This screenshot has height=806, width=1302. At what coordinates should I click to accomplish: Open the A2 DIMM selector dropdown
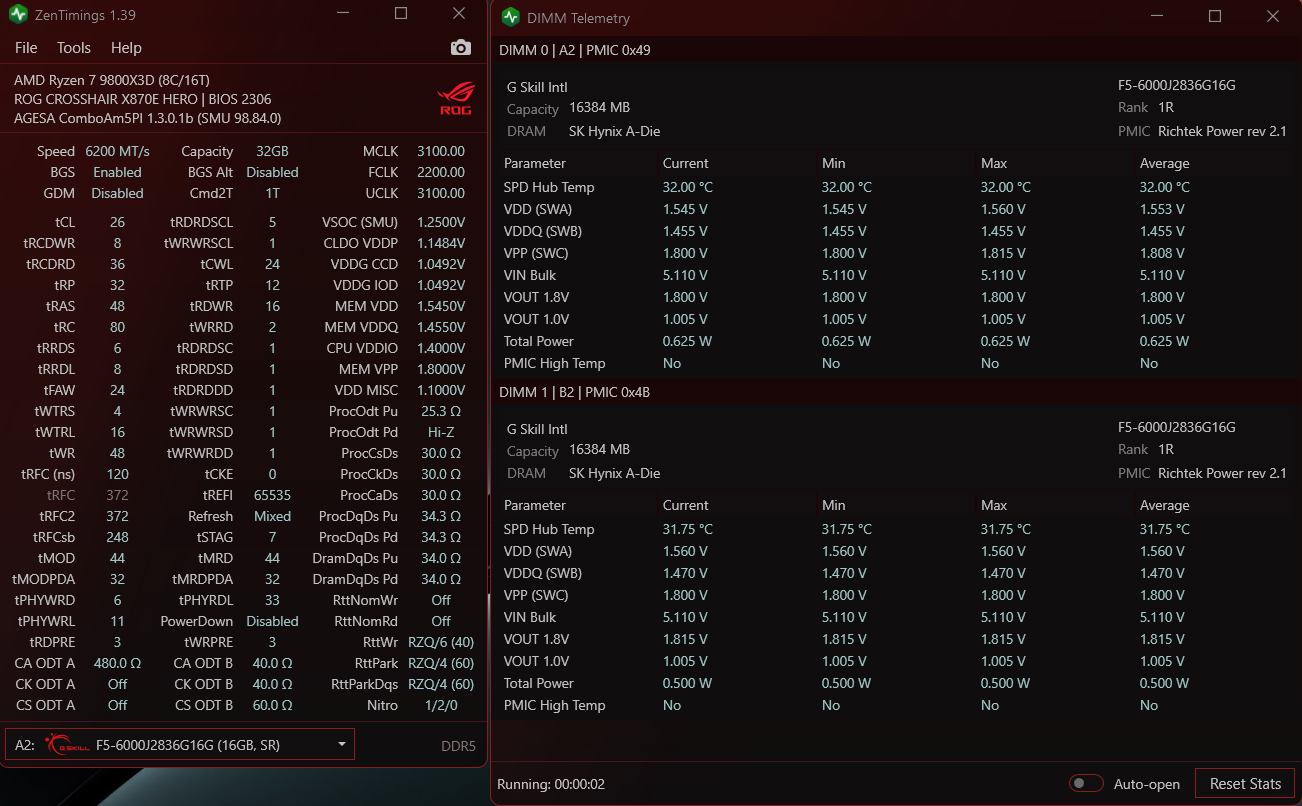(x=180, y=744)
